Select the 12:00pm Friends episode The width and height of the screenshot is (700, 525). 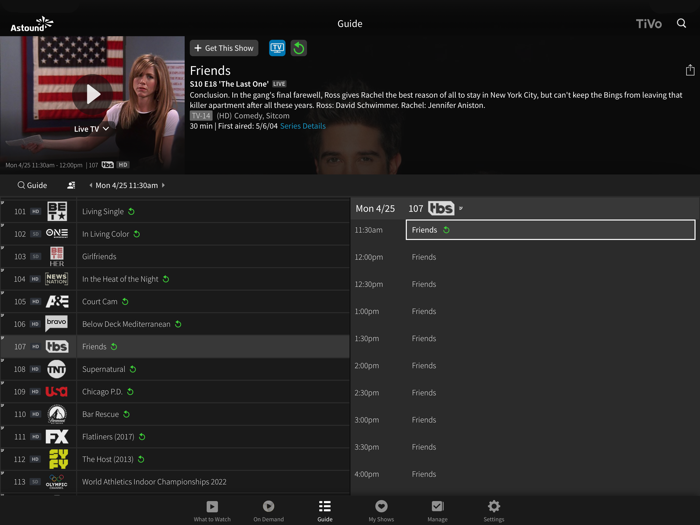point(550,257)
